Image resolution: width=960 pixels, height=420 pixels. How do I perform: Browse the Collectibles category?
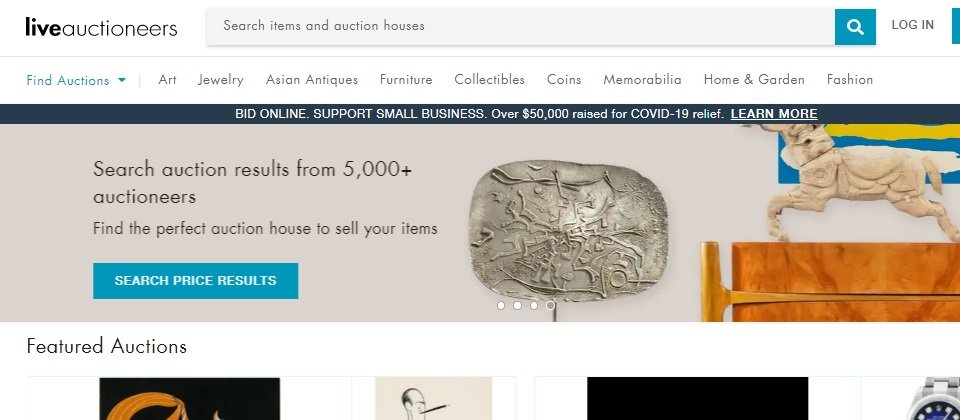(489, 80)
